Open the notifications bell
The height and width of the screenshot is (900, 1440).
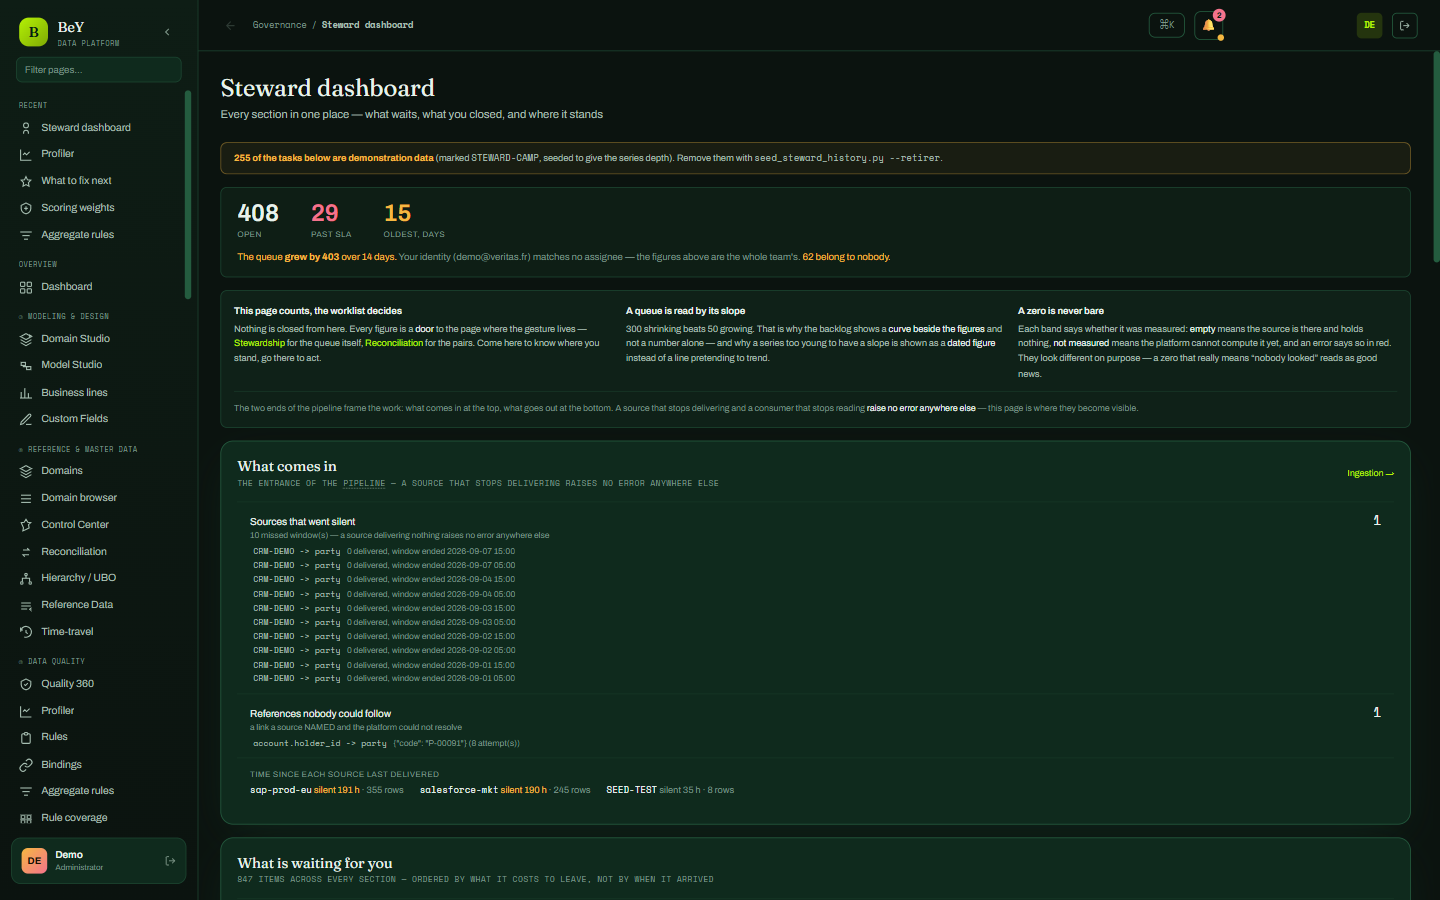[1208, 25]
